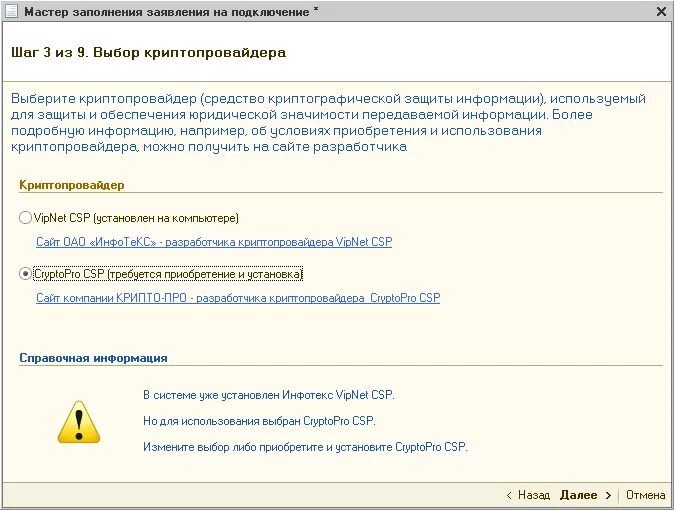This screenshot has width=674, height=510.
Task: Cancel the wizard with Отмена
Action: pyautogui.click(x=645, y=495)
